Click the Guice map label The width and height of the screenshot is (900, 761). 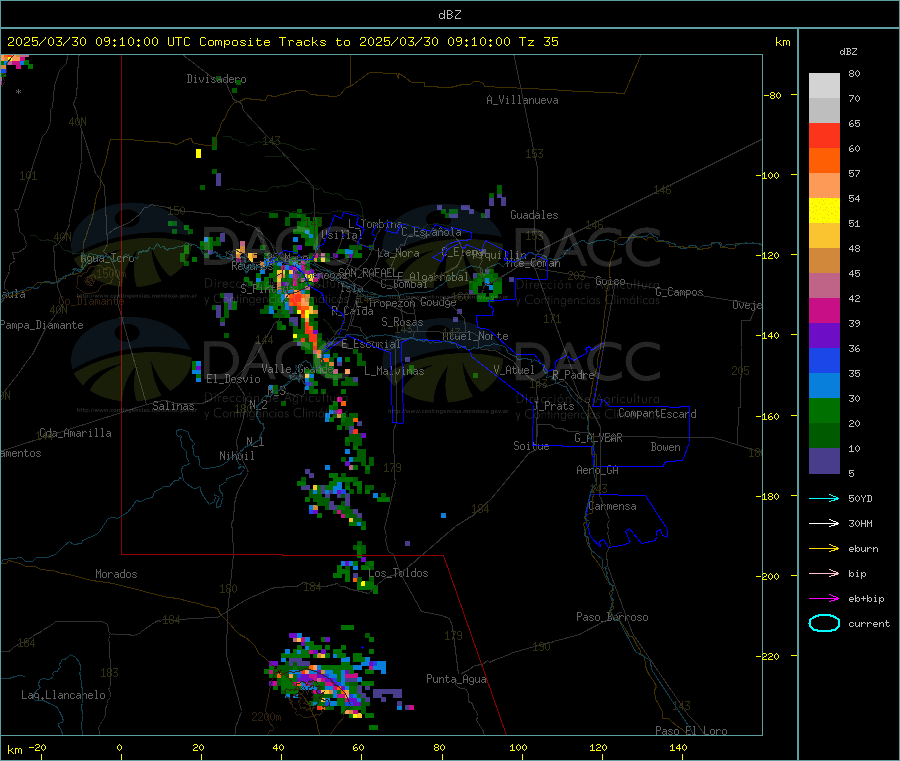(x=610, y=281)
